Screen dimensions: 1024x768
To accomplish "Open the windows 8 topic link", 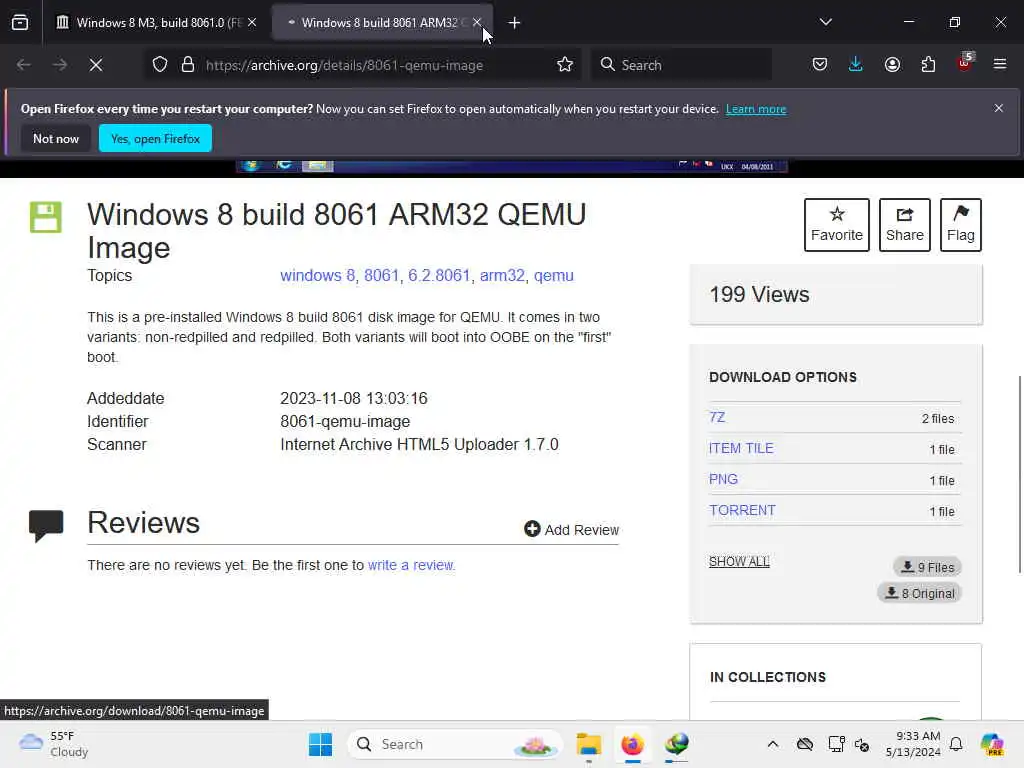I will (x=317, y=276).
